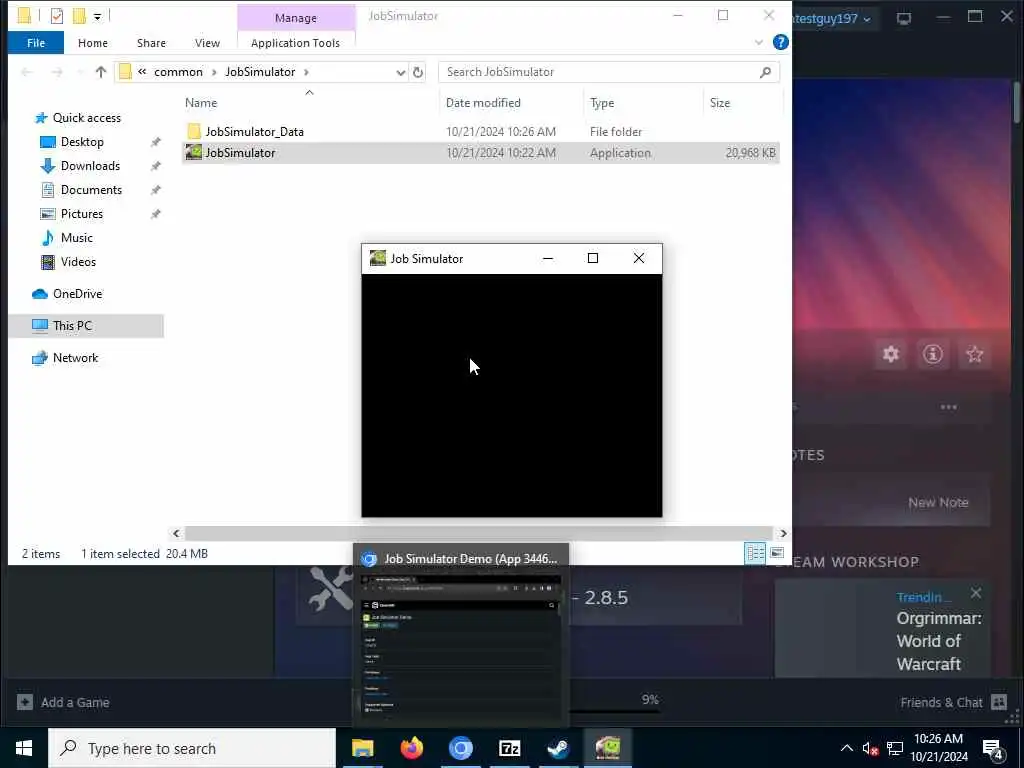The width and height of the screenshot is (1024, 768).
Task: Open Steam game info icon
Action: point(933,354)
